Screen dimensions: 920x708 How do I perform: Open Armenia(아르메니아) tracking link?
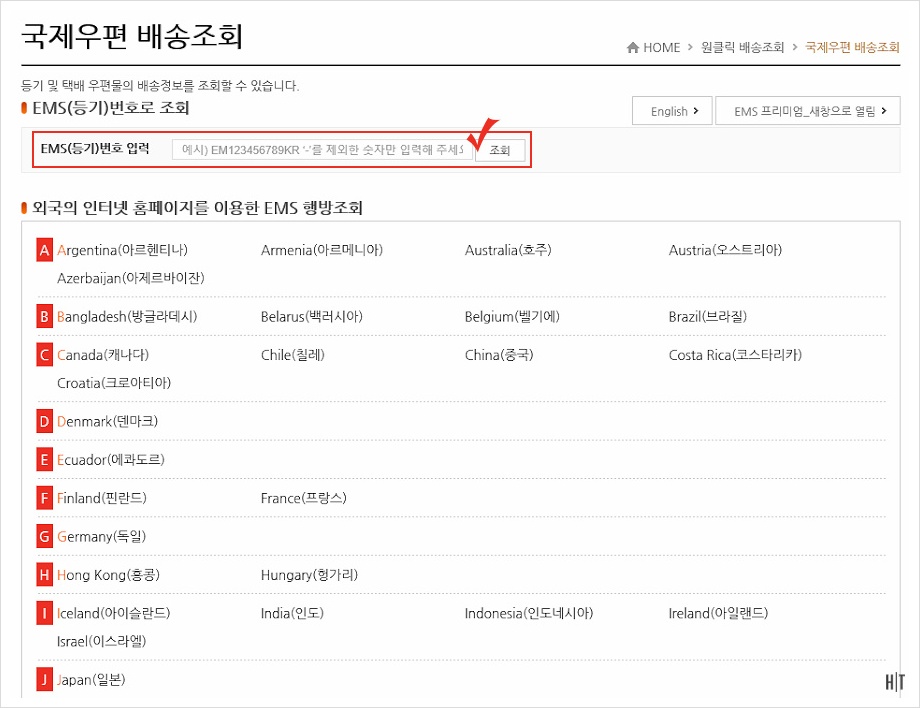coord(322,250)
